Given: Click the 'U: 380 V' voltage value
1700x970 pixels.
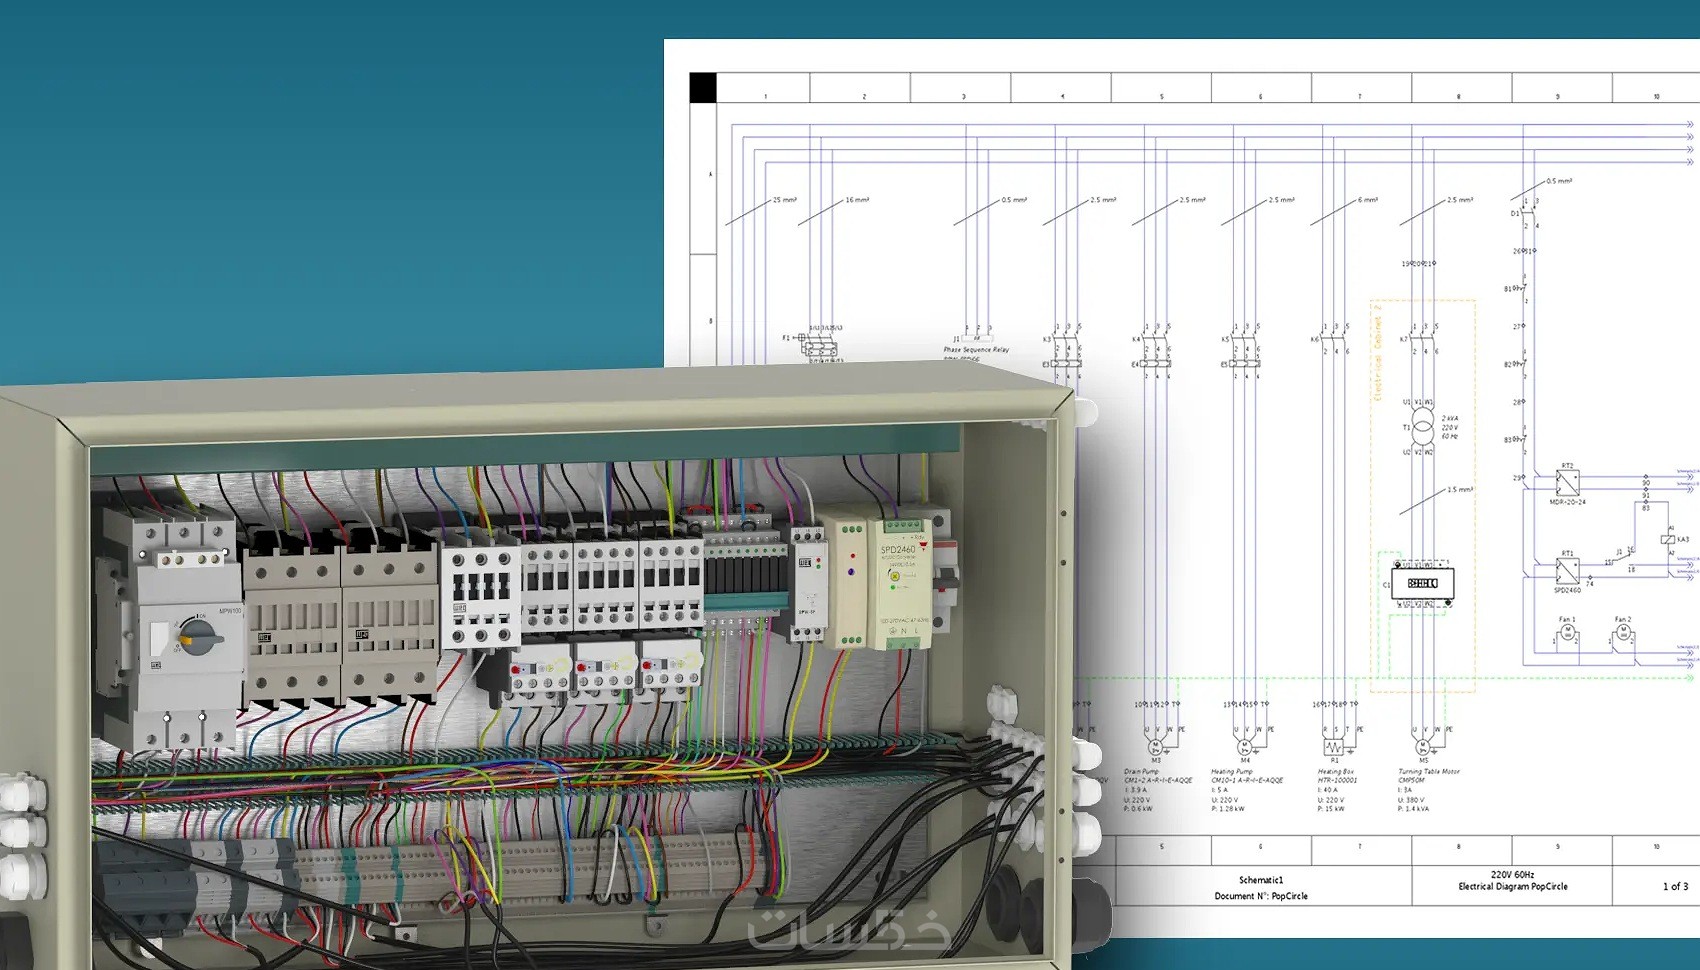Looking at the screenshot, I should 1411,800.
